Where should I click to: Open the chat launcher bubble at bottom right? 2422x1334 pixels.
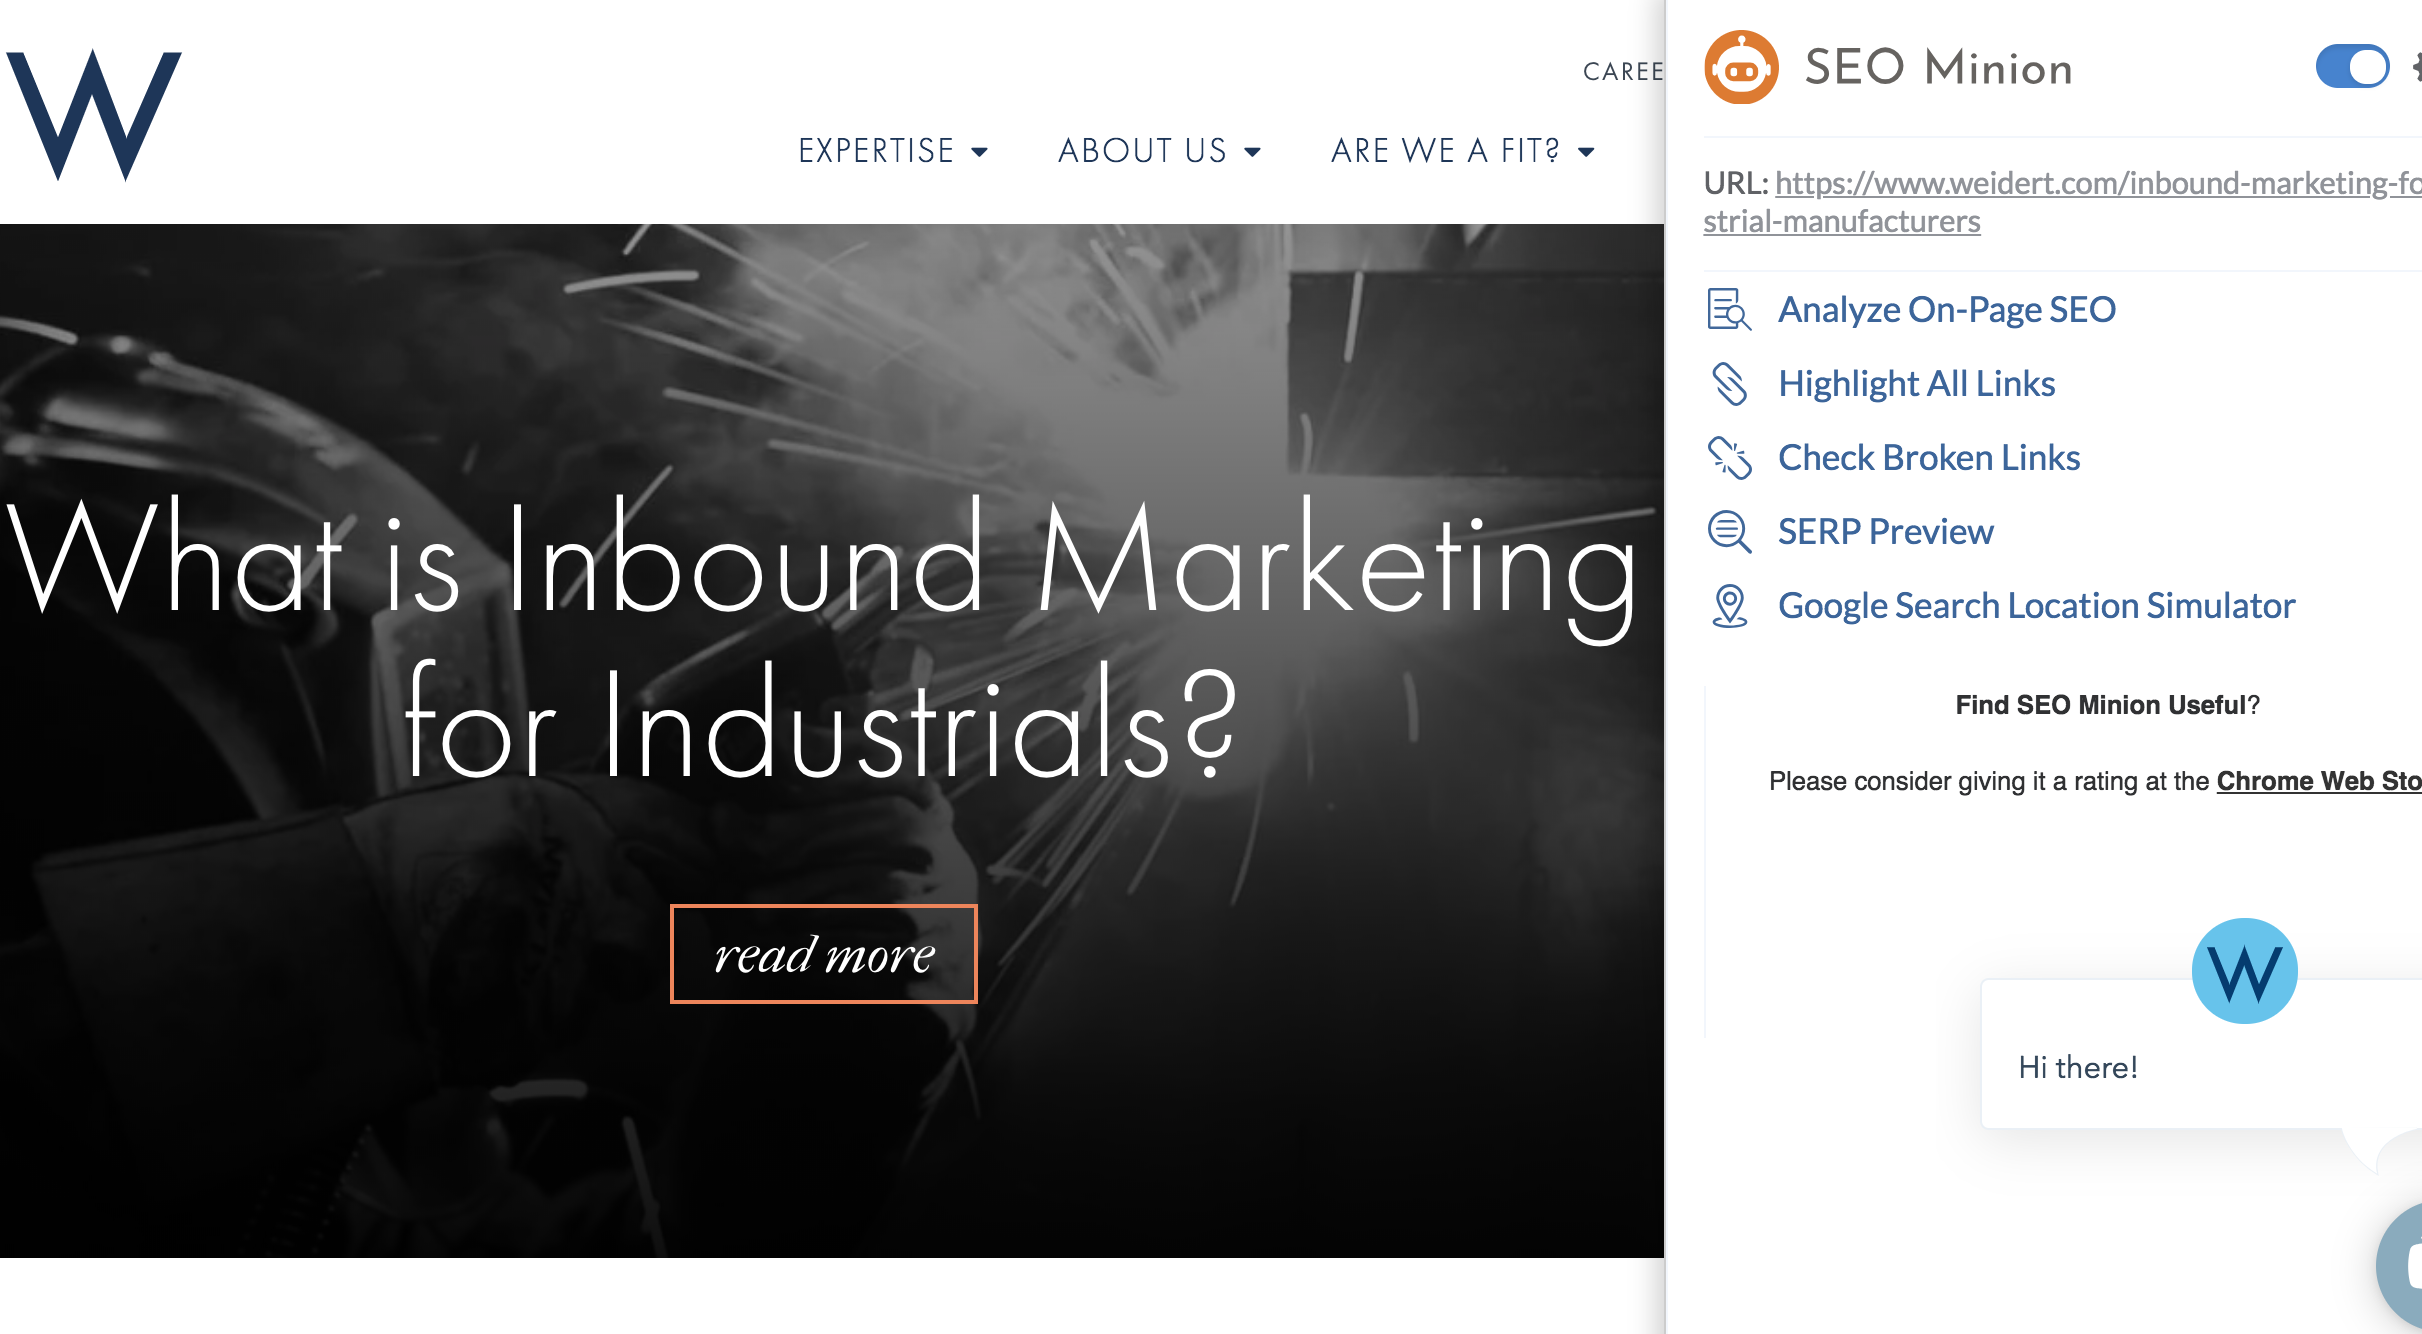pos(2402,1266)
